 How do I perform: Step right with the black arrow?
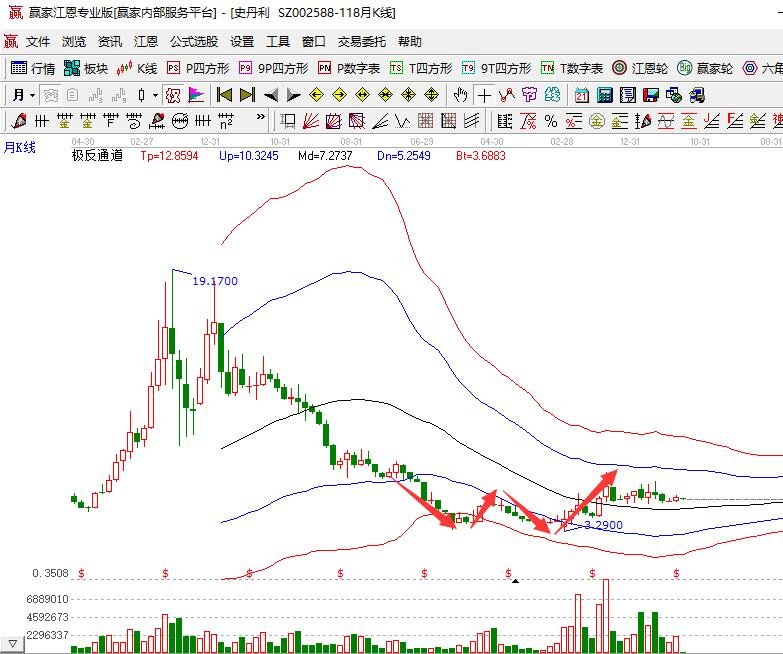(294, 95)
